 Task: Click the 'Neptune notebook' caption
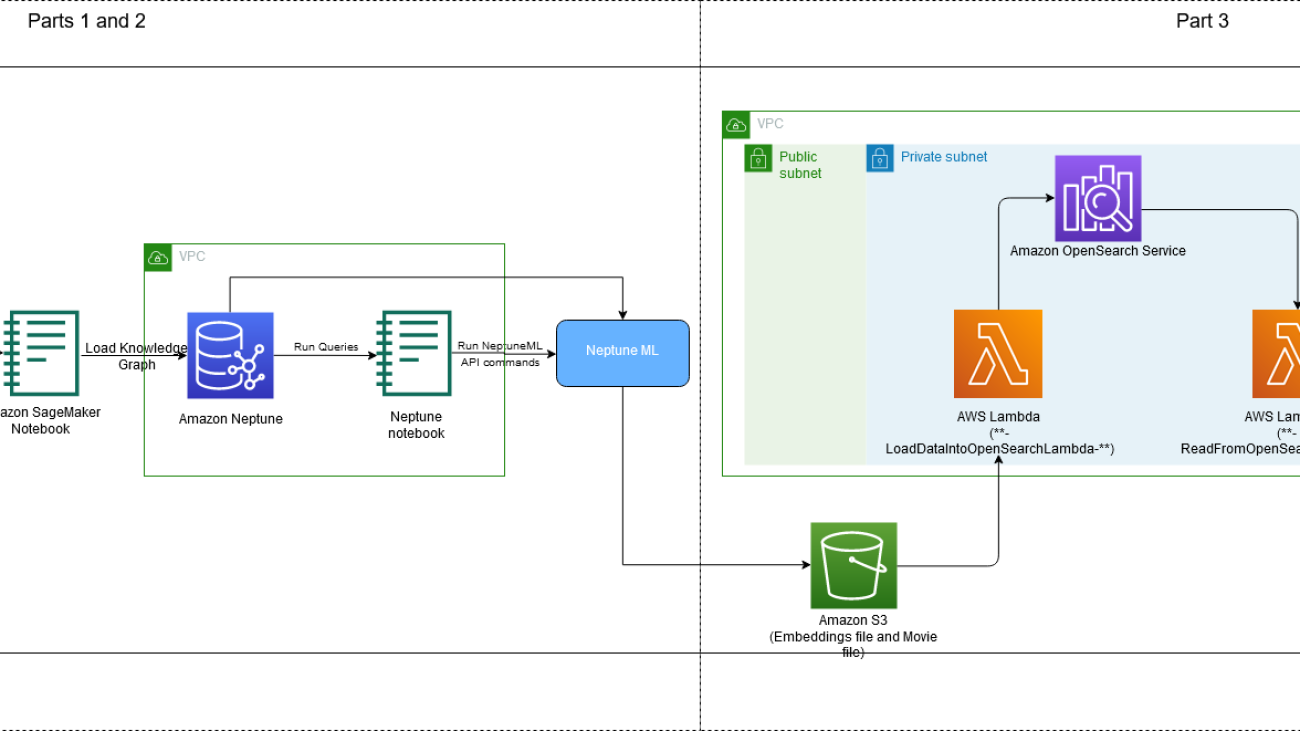pyautogui.click(x=416, y=425)
